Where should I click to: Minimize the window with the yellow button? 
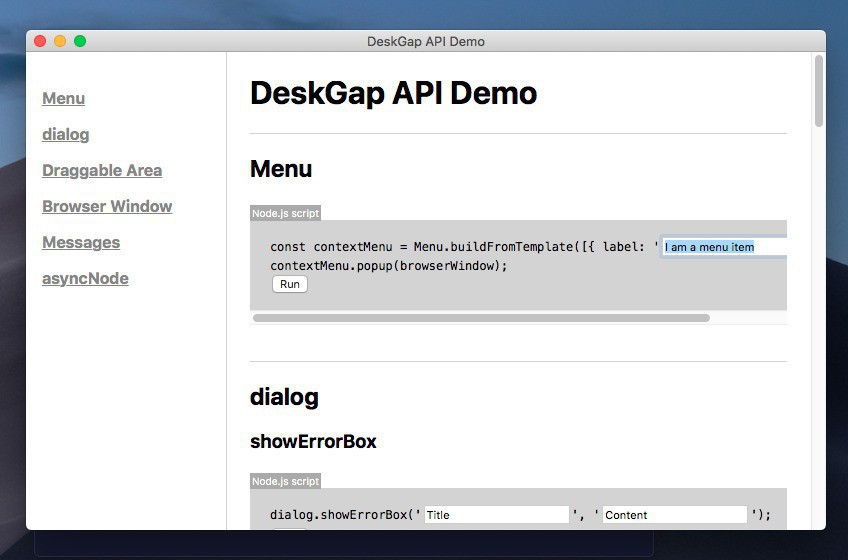click(60, 41)
